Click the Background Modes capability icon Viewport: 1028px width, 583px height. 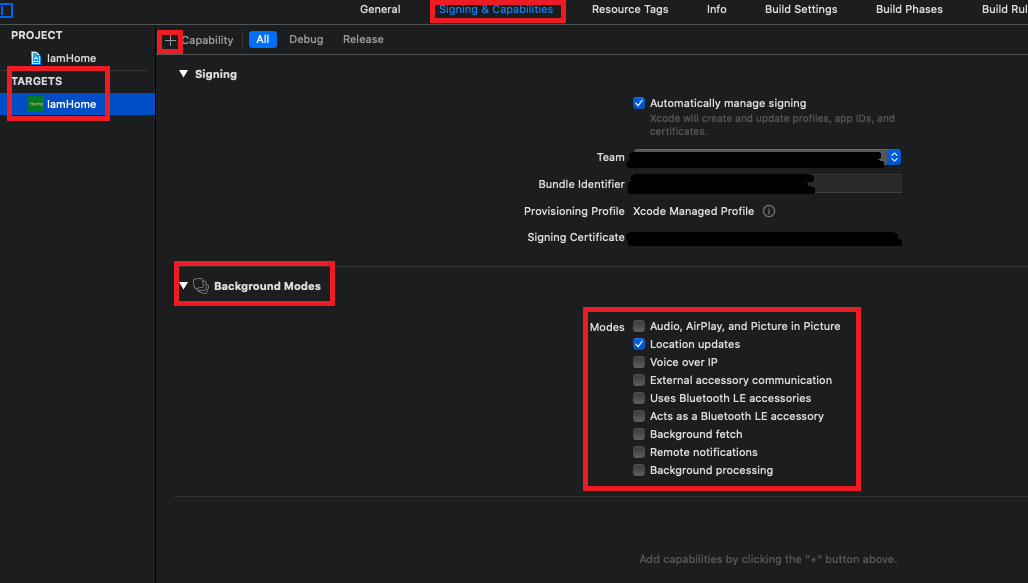201,286
